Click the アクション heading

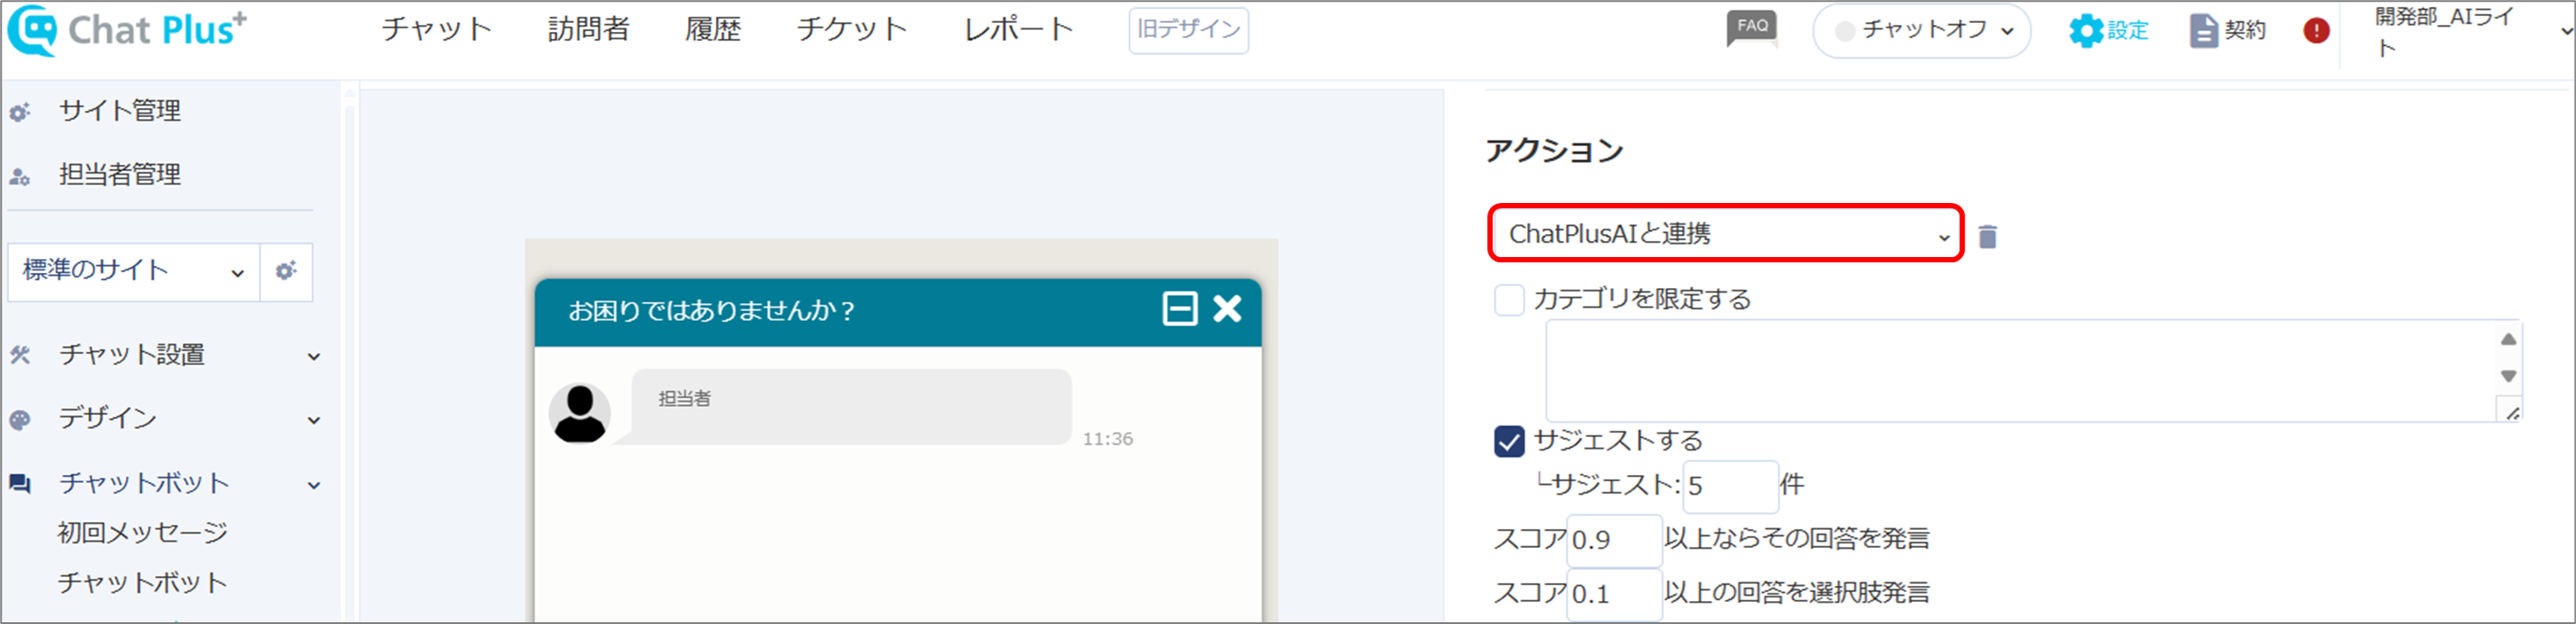point(1554,151)
